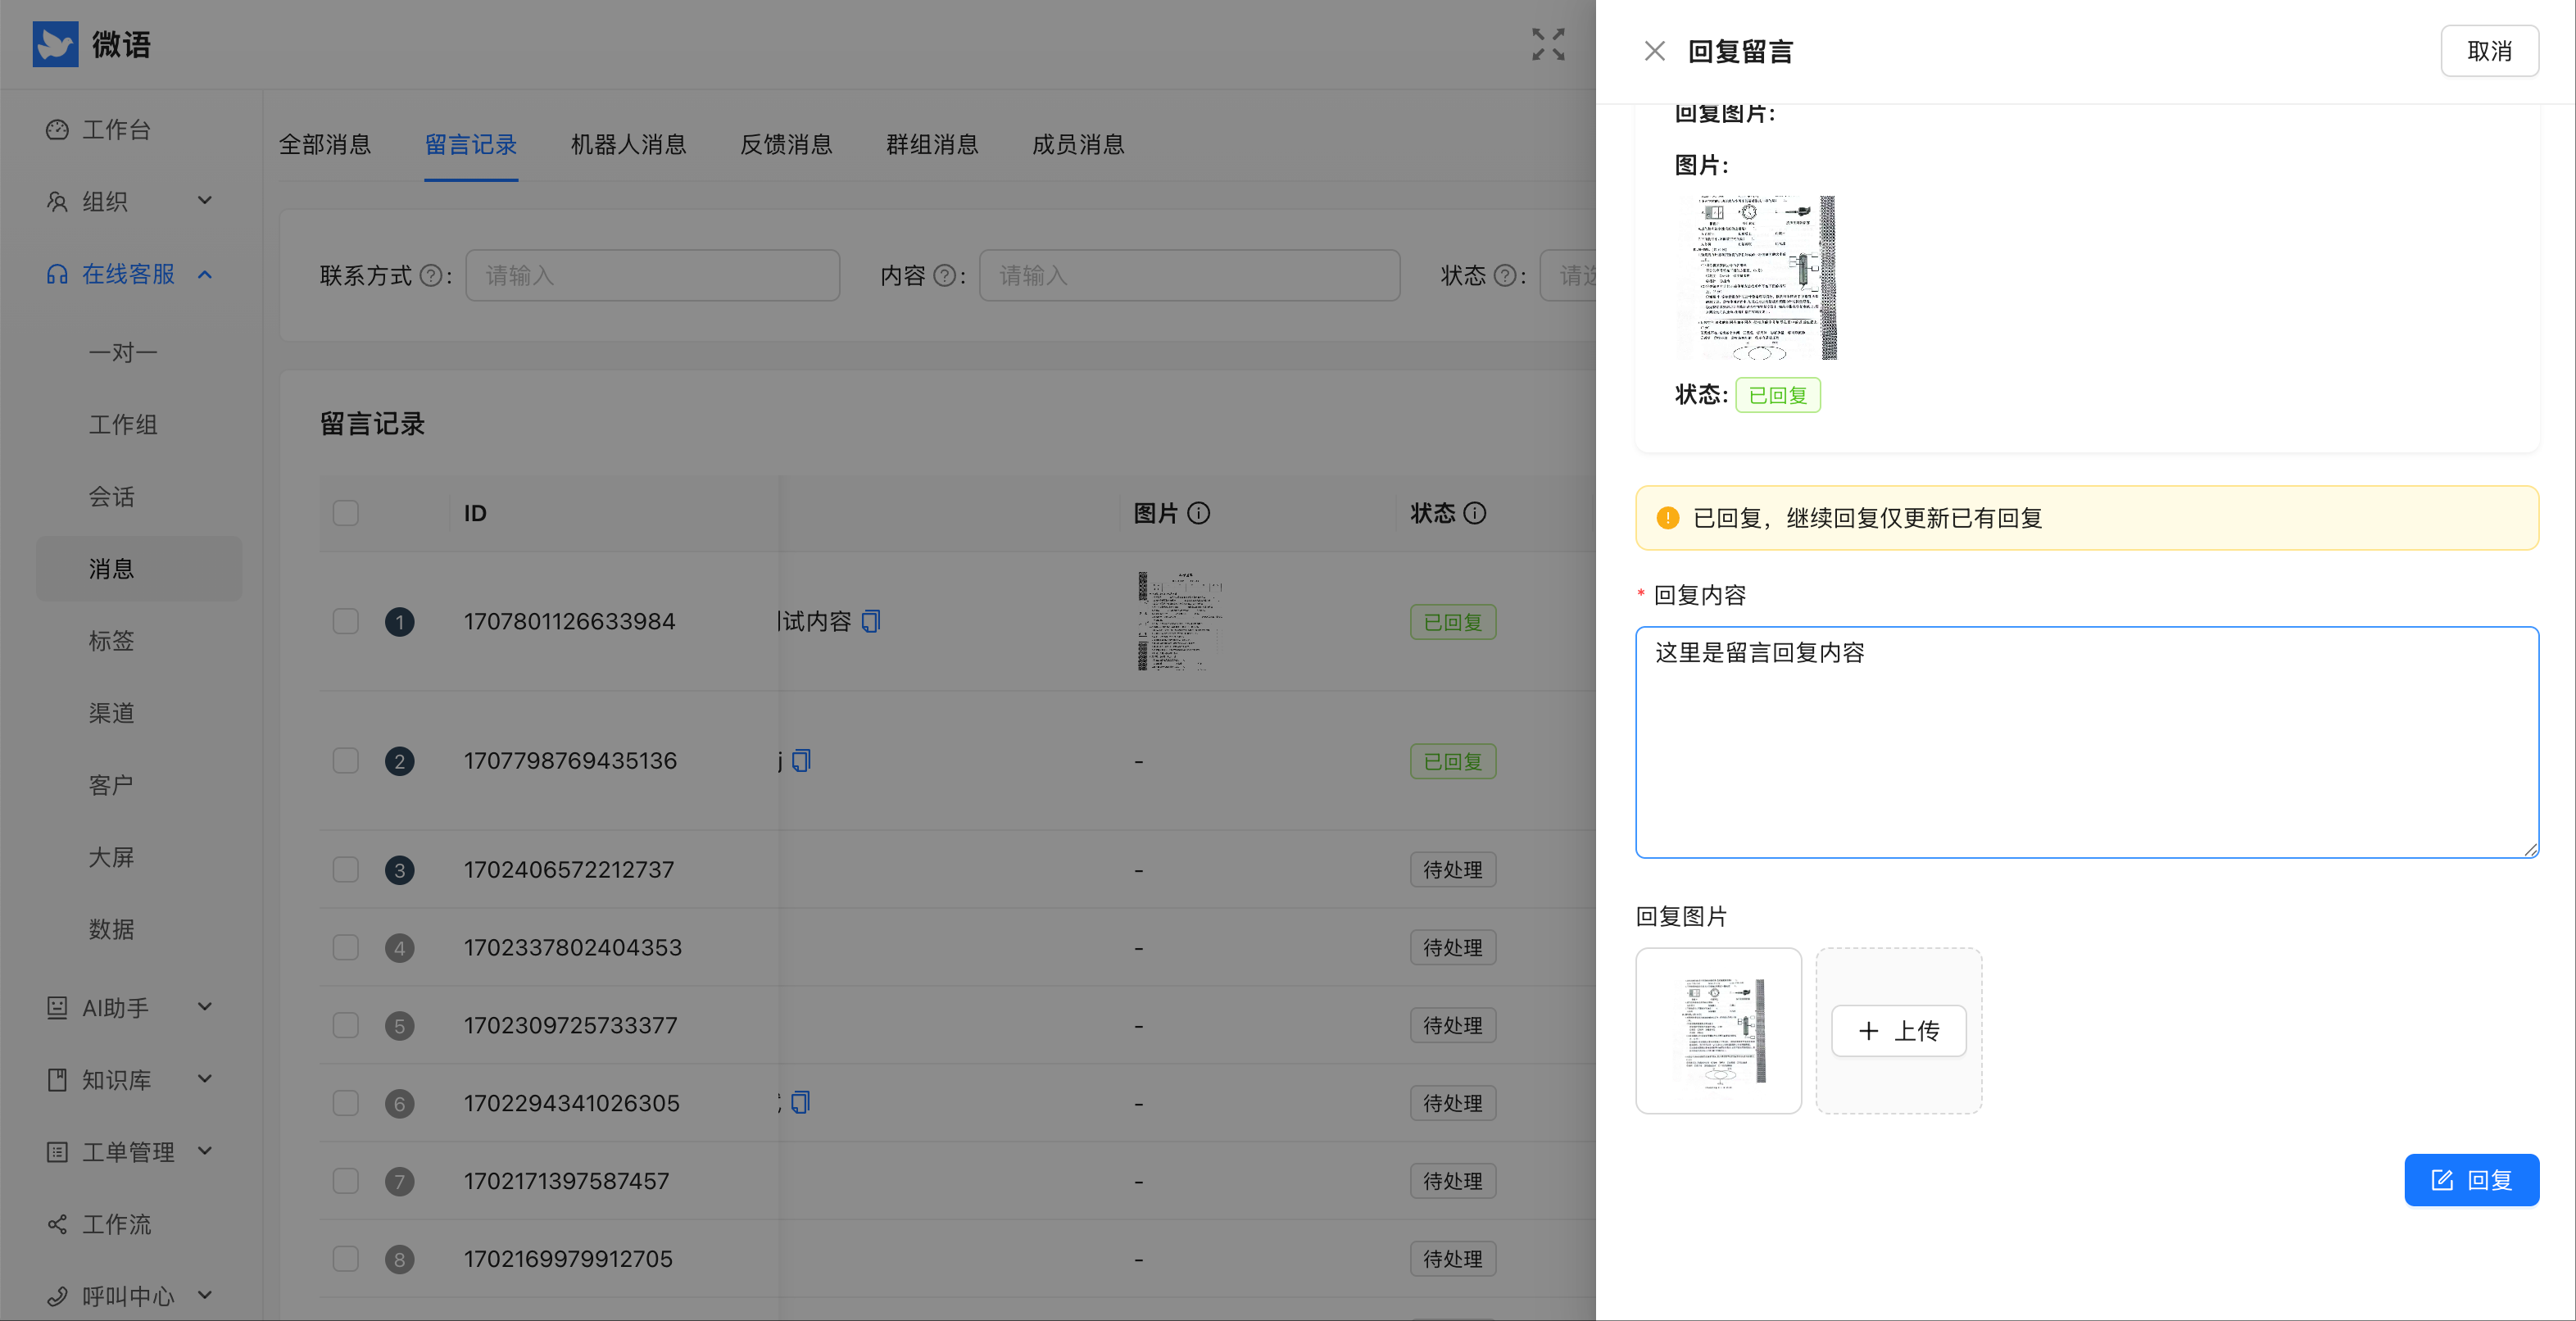Copy content icon in row 1707801126633984
This screenshot has height=1321, width=2576.
point(871,621)
